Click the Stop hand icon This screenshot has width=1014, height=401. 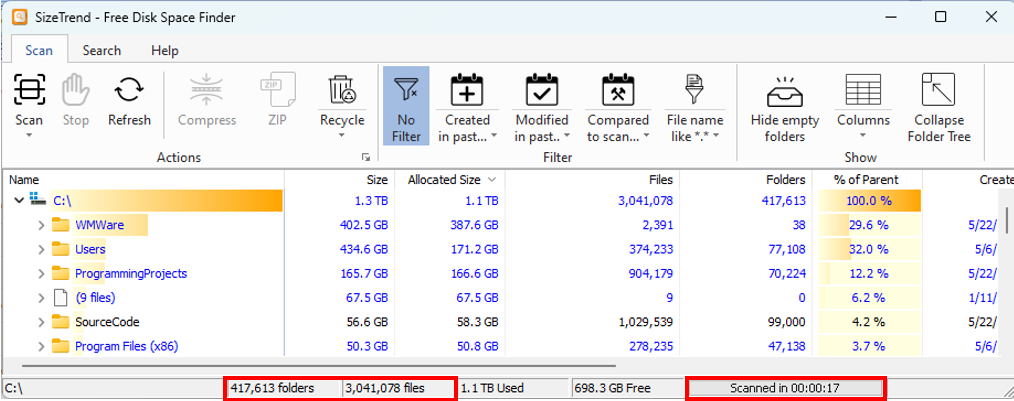tap(75, 89)
